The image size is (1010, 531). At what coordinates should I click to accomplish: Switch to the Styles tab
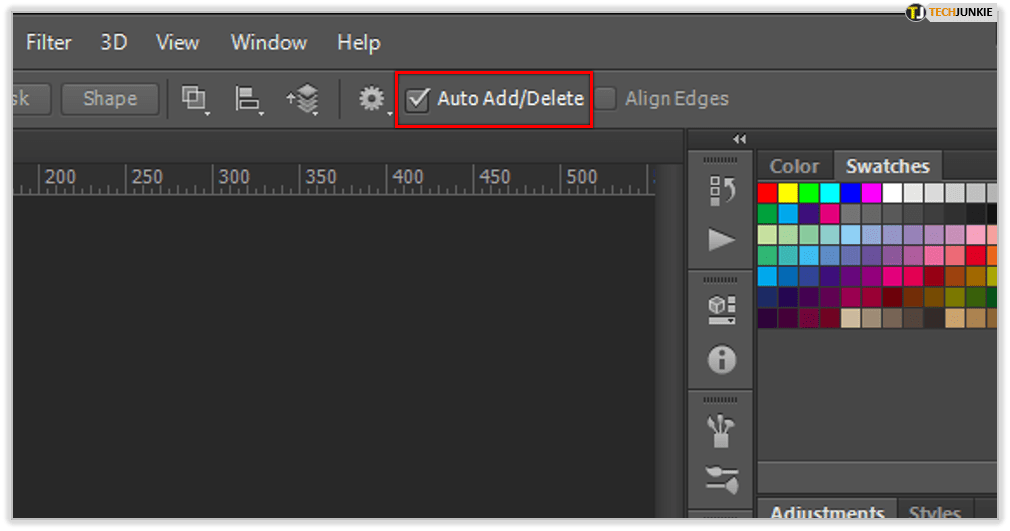click(934, 514)
